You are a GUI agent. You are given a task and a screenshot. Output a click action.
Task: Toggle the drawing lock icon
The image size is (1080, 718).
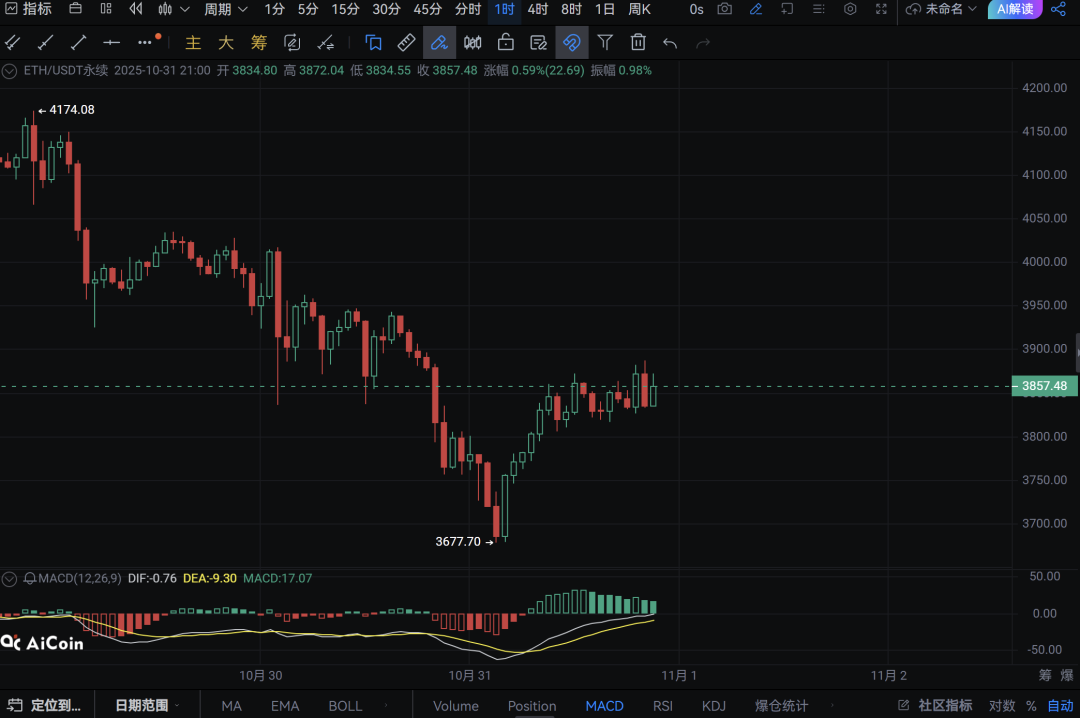[x=506, y=43]
